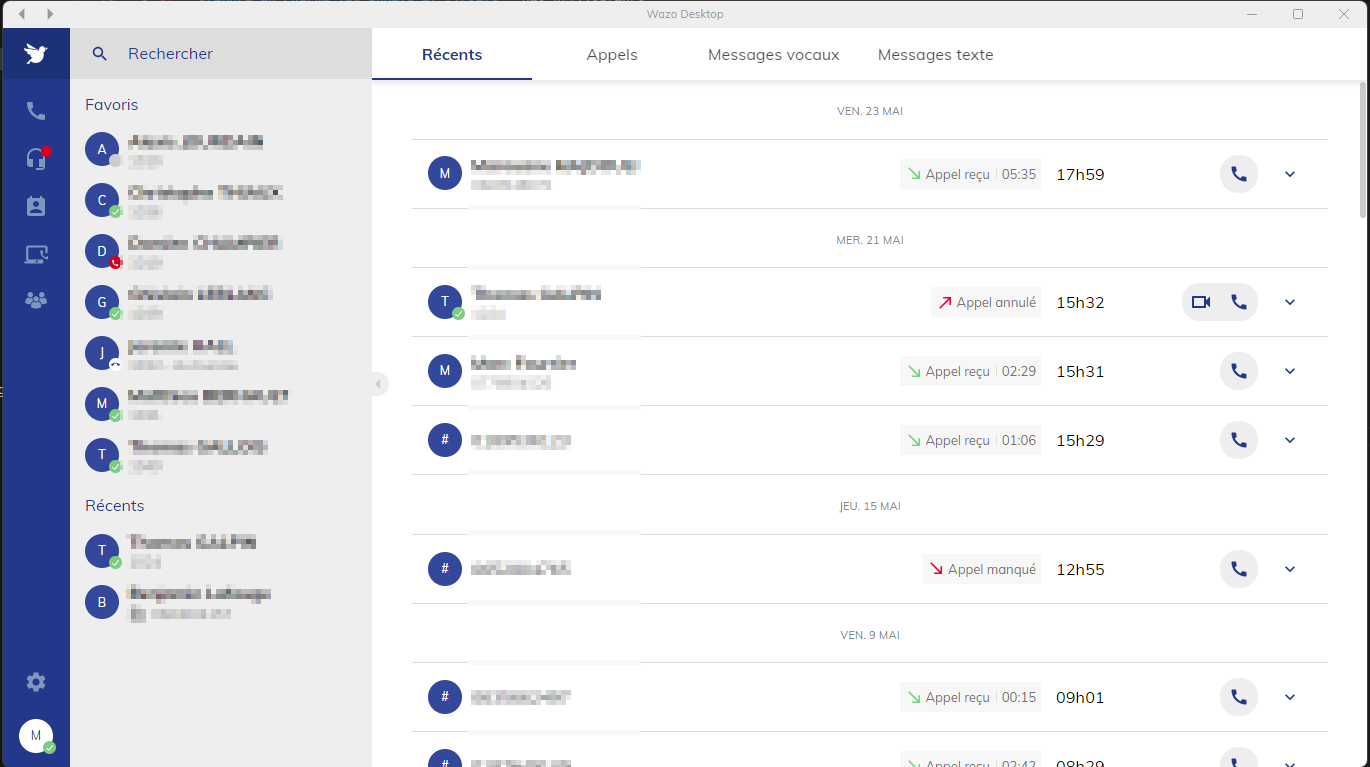1370x767 pixels.
Task: Open user profile avatar at bottom left
Action: [x=36, y=736]
